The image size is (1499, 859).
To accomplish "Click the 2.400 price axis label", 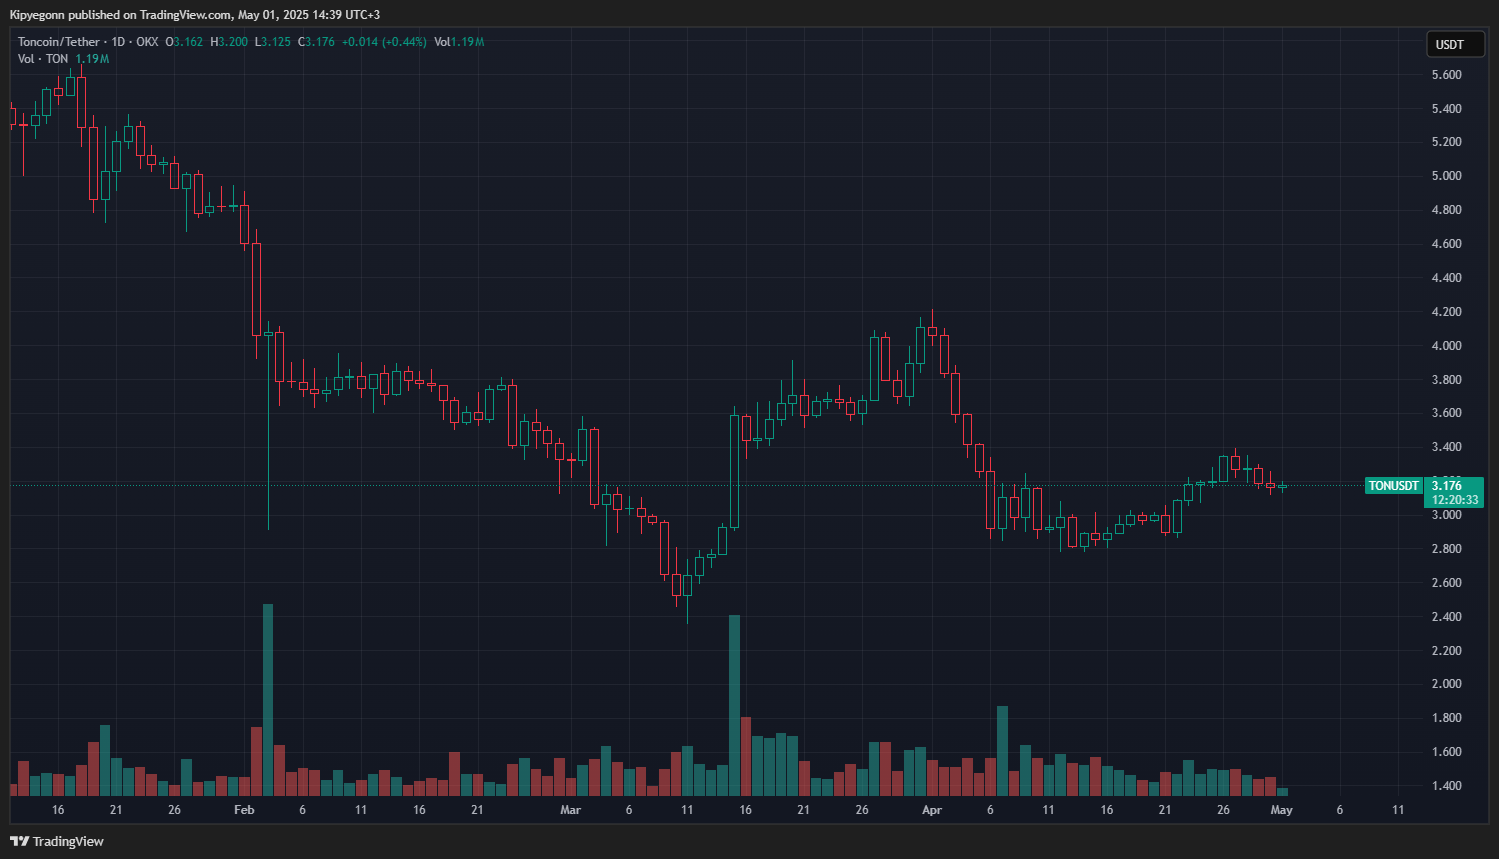I will 1446,617.
